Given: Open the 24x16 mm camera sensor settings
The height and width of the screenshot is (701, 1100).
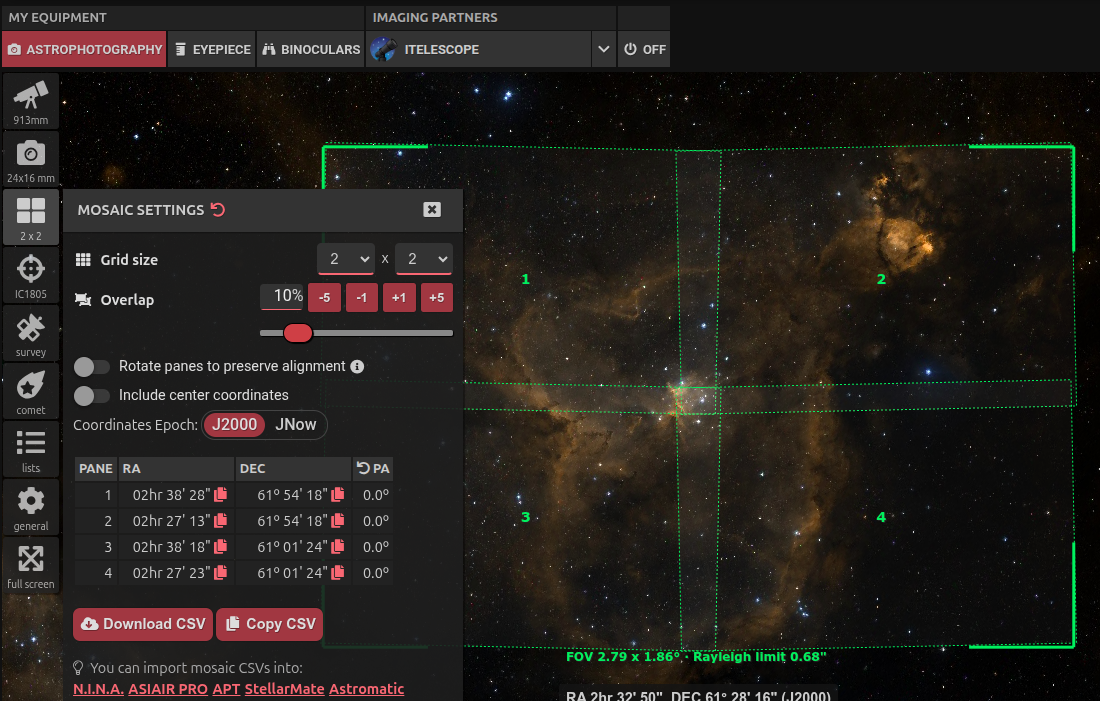Looking at the screenshot, I should point(31,159).
